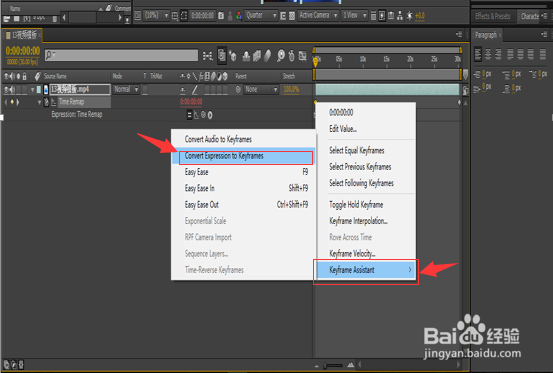The width and height of the screenshot is (553, 373).
Task: Mute audio of 13 mp4 layer
Action: click(x=12, y=90)
